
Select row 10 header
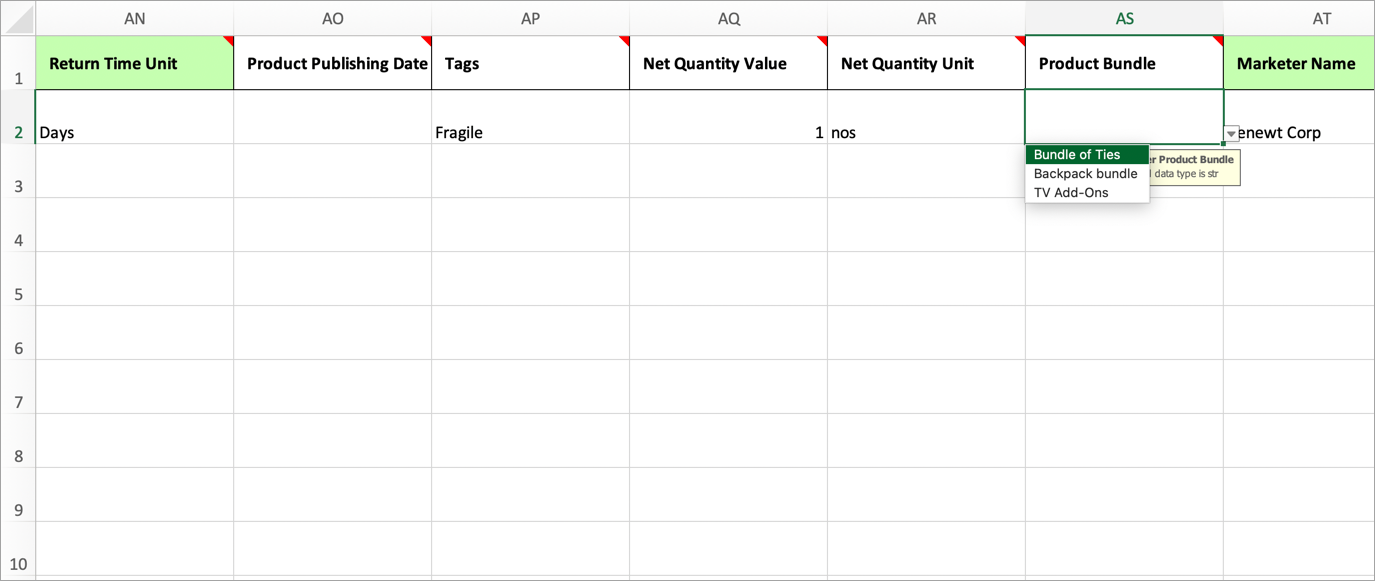pyautogui.click(x=18, y=549)
